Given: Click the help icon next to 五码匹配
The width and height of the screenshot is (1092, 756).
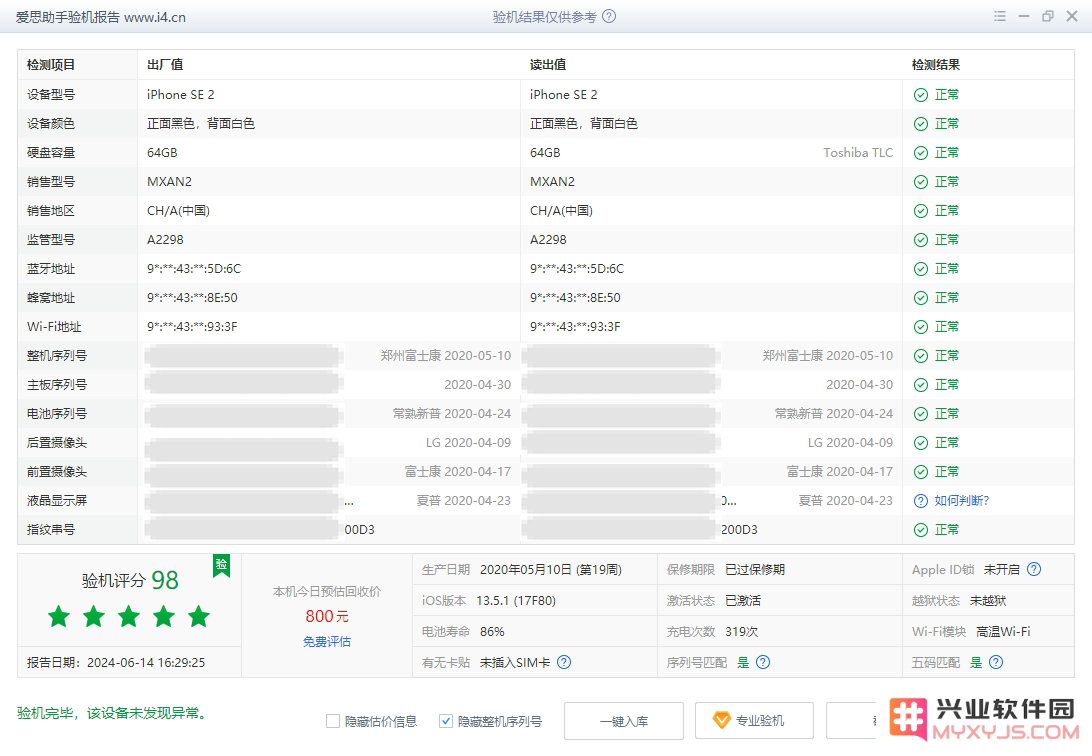Looking at the screenshot, I should pos(996,662).
